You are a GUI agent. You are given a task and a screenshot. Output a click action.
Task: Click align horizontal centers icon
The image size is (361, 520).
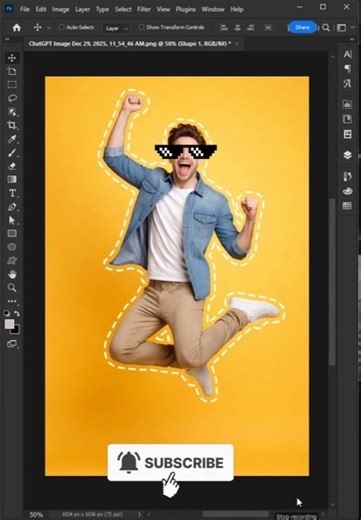click(x=237, y=28)
